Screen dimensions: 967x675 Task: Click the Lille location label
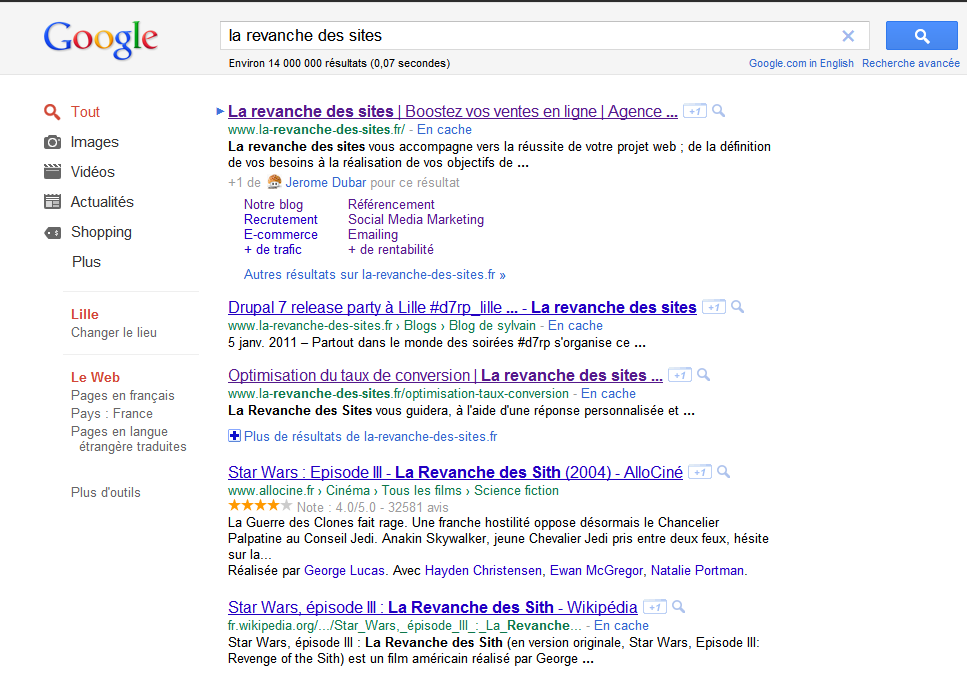click(84, 314)
